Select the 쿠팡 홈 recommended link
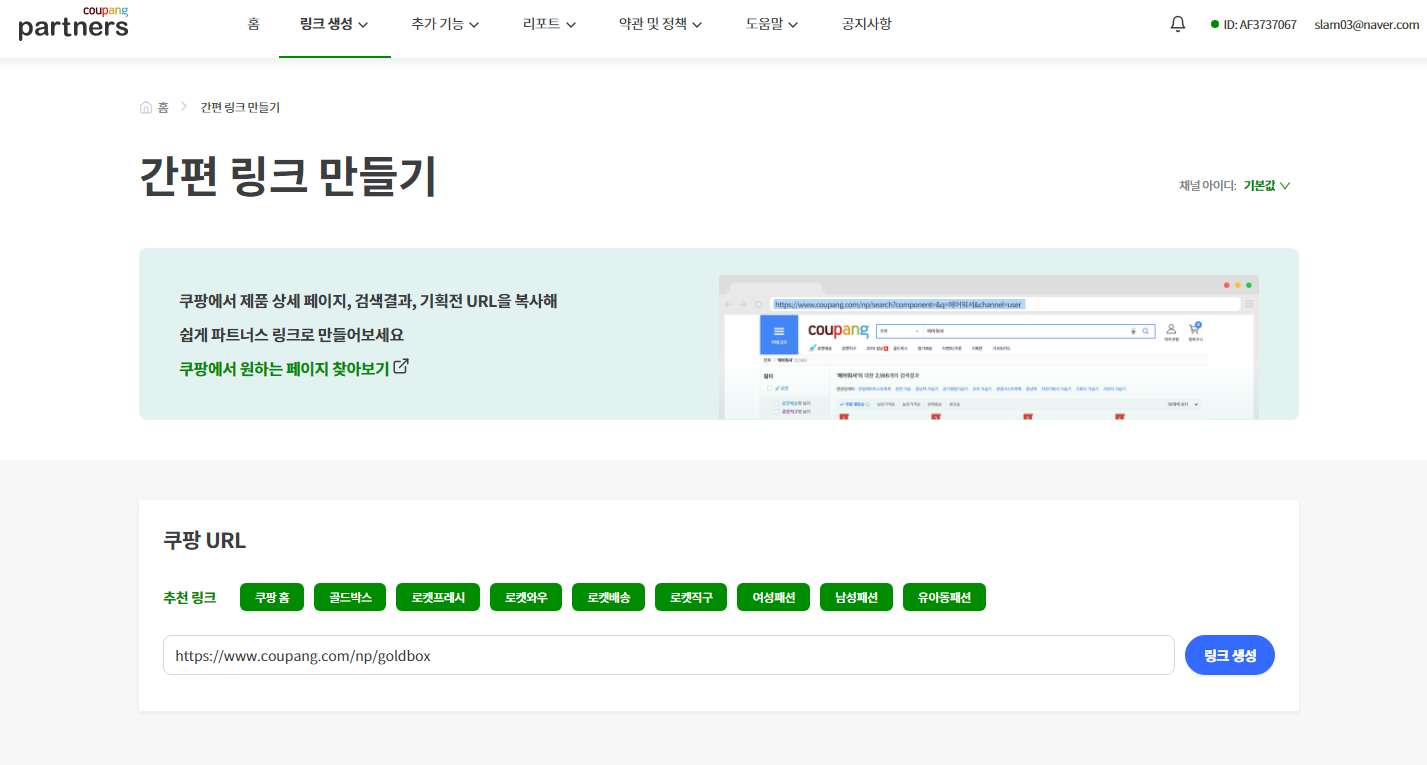The image size is (1427, 765). [x=272, y=598]
